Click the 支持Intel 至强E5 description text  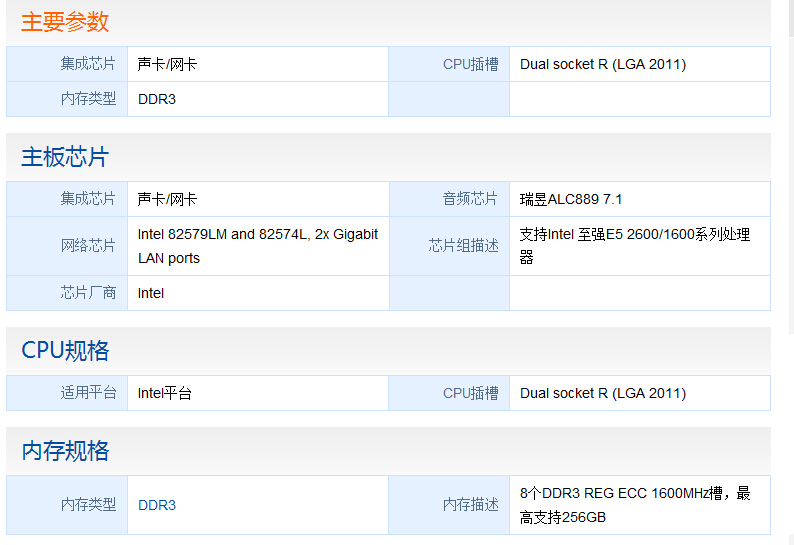click(635, 246)
